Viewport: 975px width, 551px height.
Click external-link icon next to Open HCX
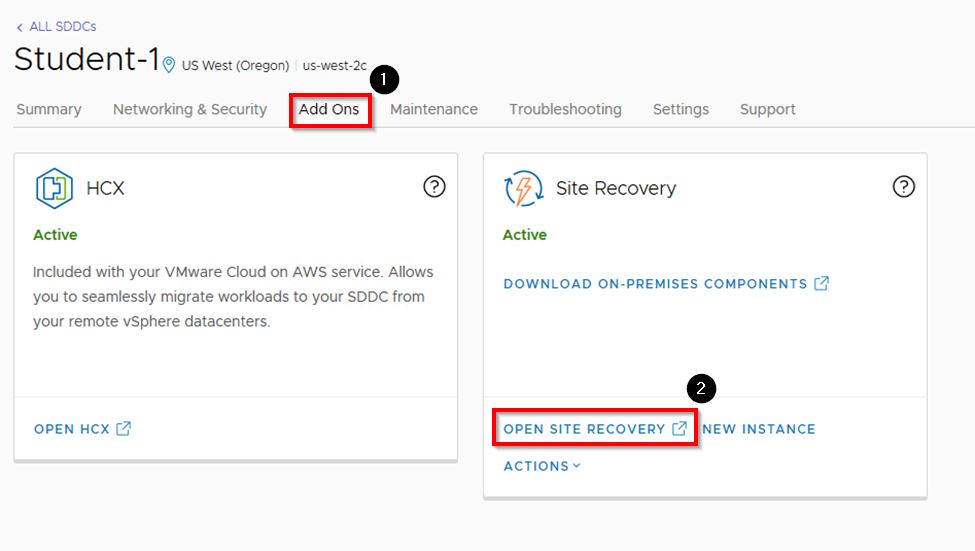coord(123,429)
